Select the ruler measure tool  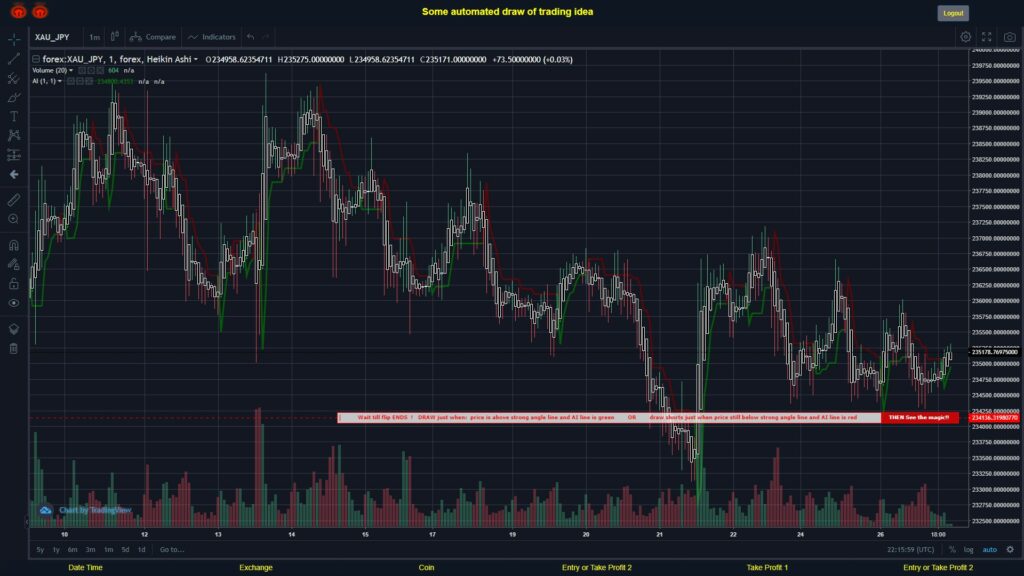(x=14, y=200)
